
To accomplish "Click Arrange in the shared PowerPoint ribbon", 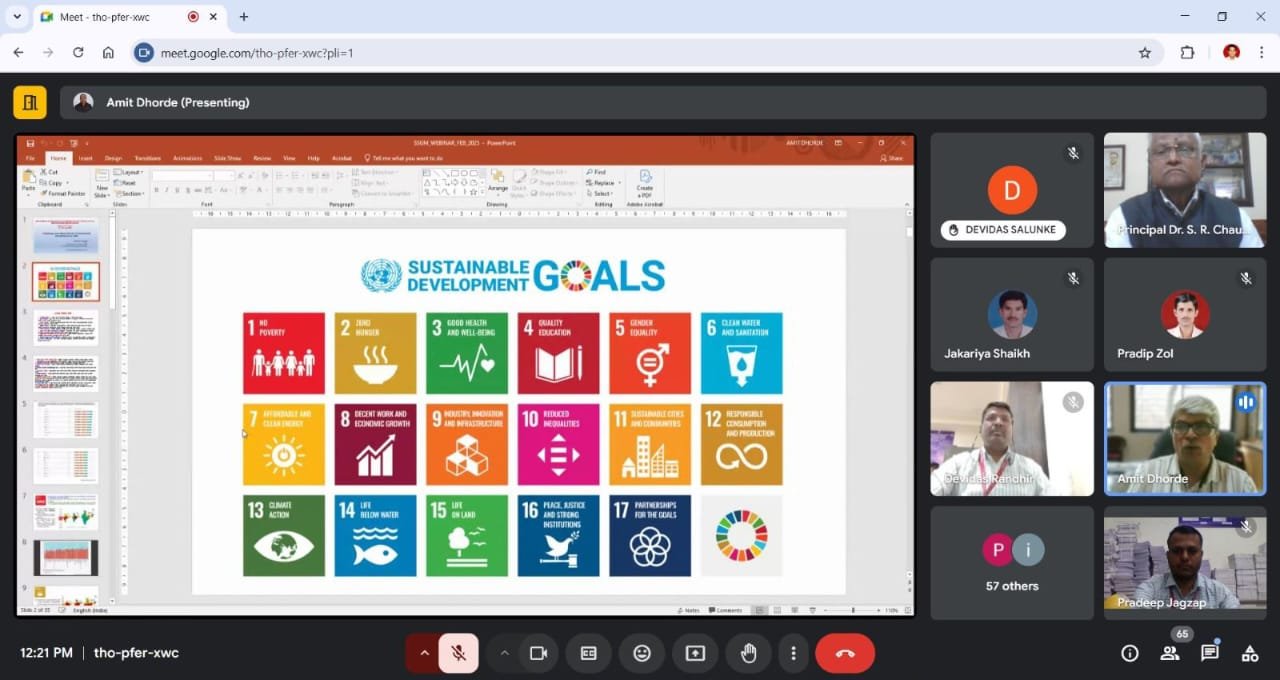I will 497,181.
